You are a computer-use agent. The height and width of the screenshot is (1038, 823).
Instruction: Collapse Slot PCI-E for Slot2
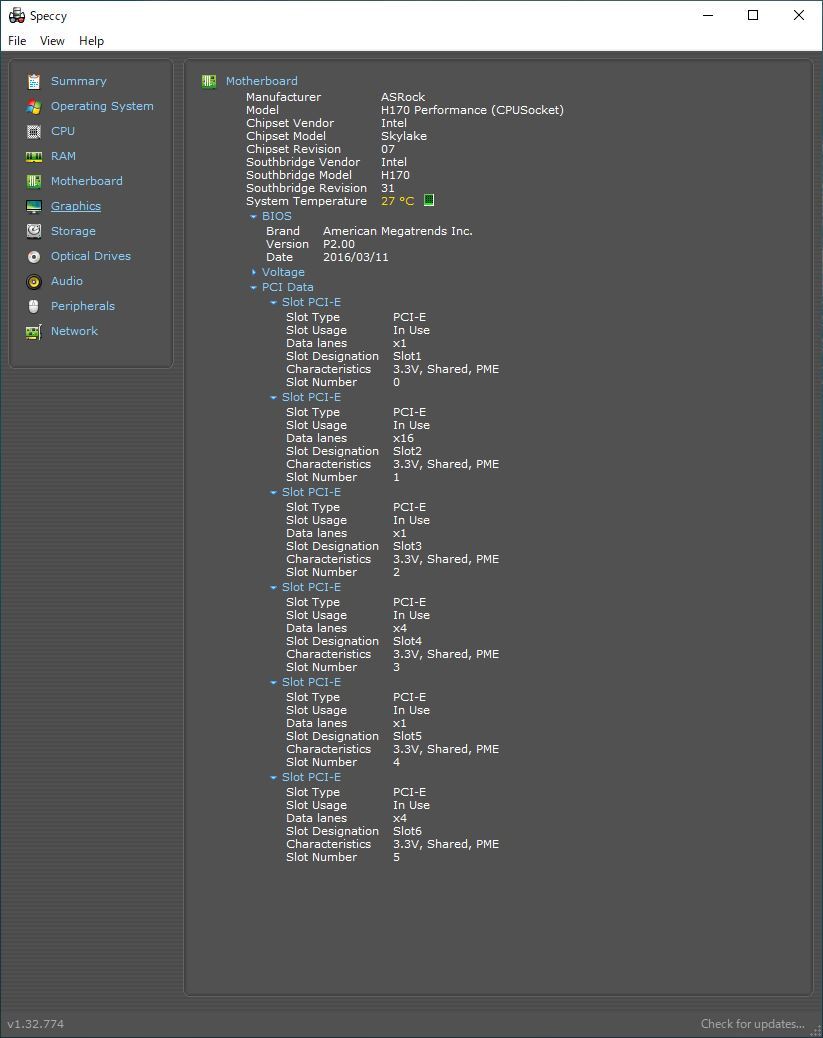(273, 398)
